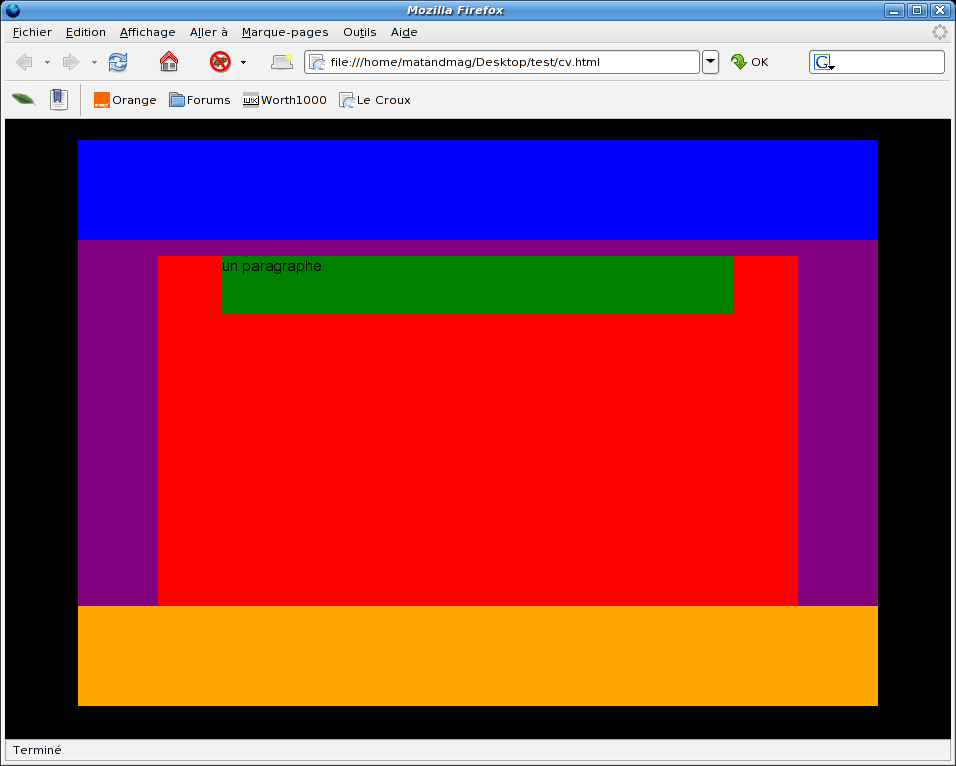Click the green paragraph box
The width and height of the screenshot is (956, 766).
click(477, 285)
